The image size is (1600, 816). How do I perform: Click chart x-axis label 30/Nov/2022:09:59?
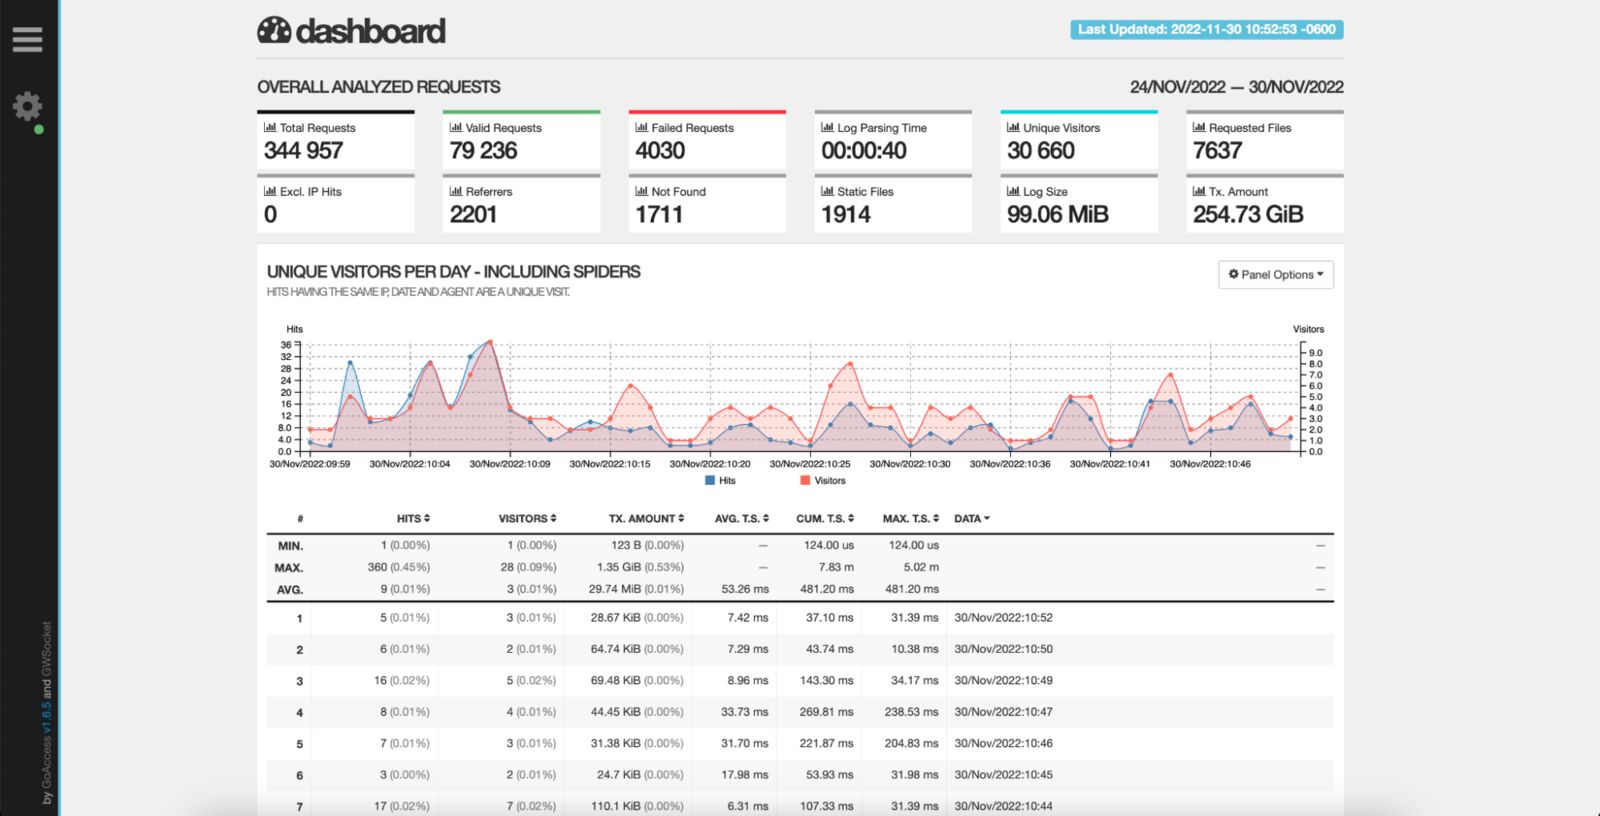[x=310, y=464]
